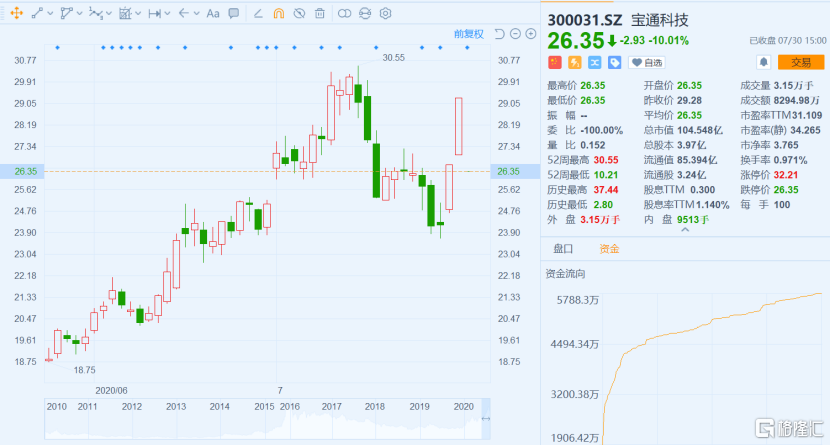
Task: Click the tall red candlestick at far right
Action: coord(458,126)
